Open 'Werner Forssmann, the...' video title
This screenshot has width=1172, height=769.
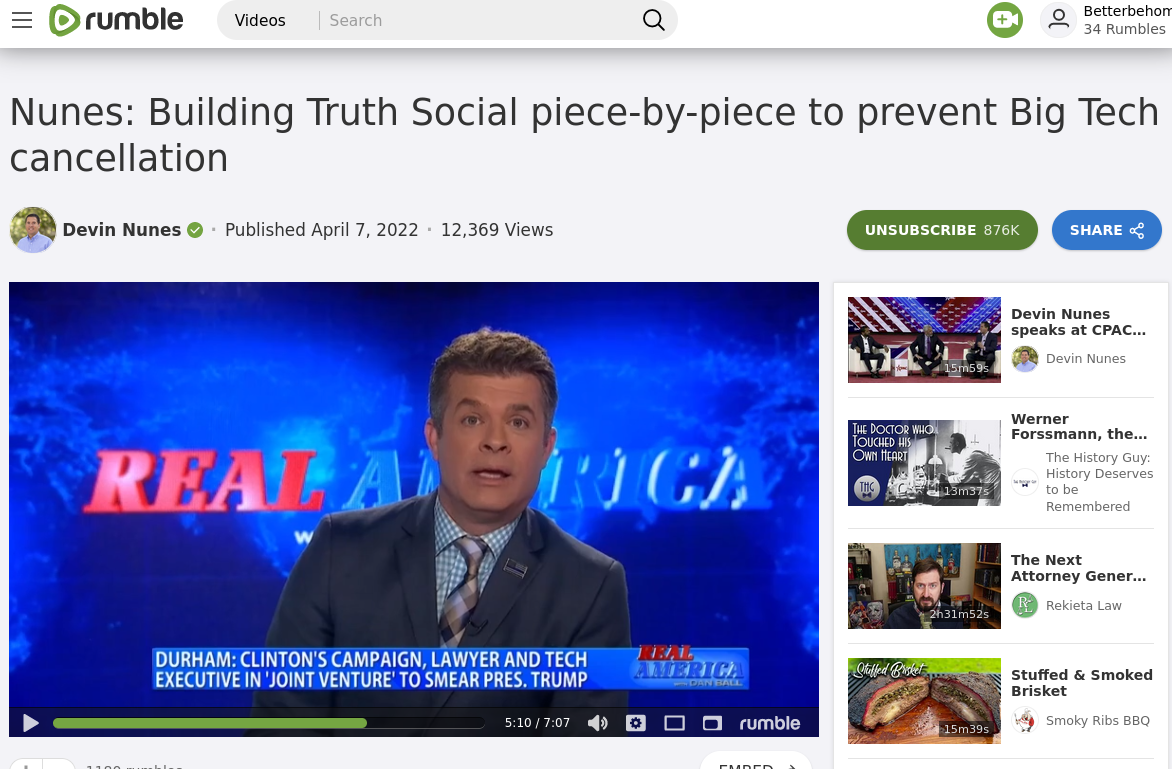click(x=1079, y=427)
